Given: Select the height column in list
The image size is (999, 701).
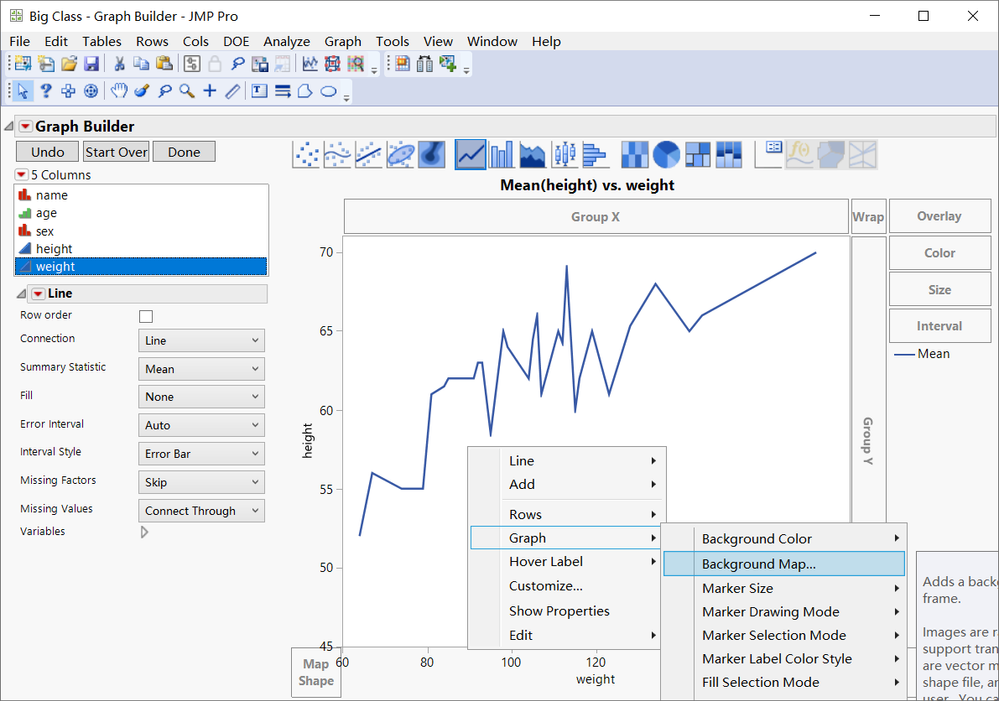Looking at the screenshot, I should 54,249.
